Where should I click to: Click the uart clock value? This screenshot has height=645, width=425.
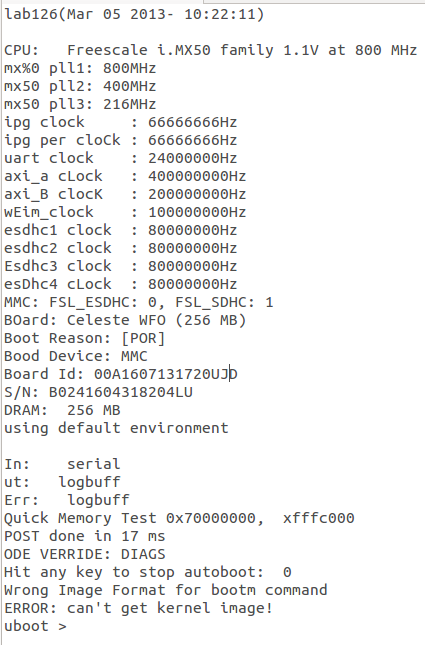193,158
